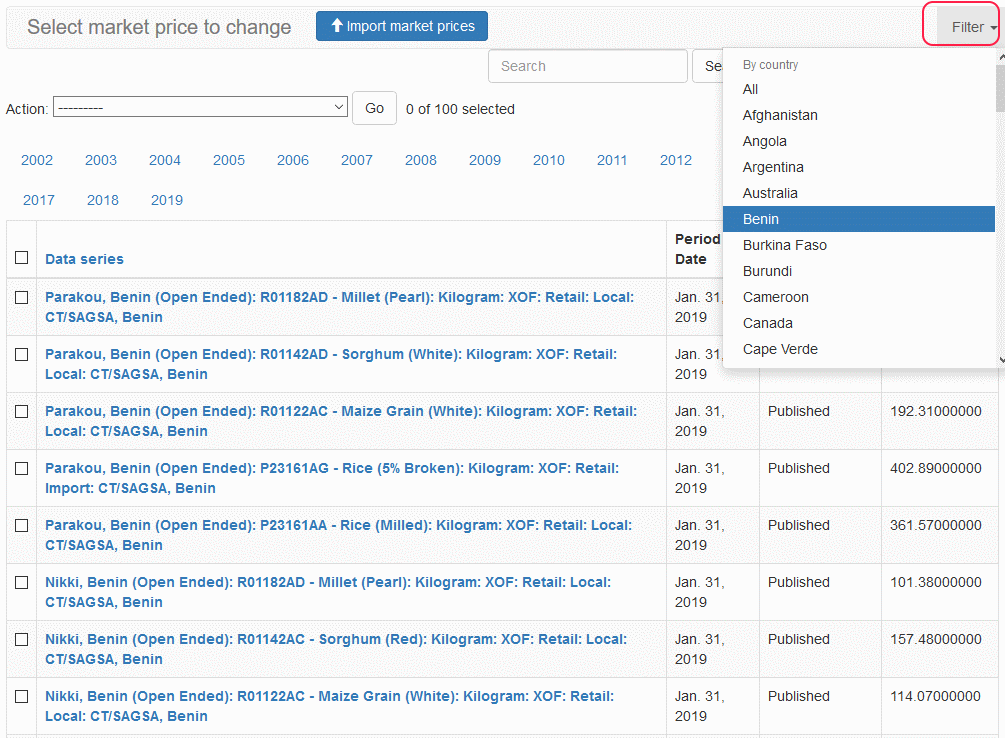
Task: Open year 2010 date filter
Action: coord(549,160)
